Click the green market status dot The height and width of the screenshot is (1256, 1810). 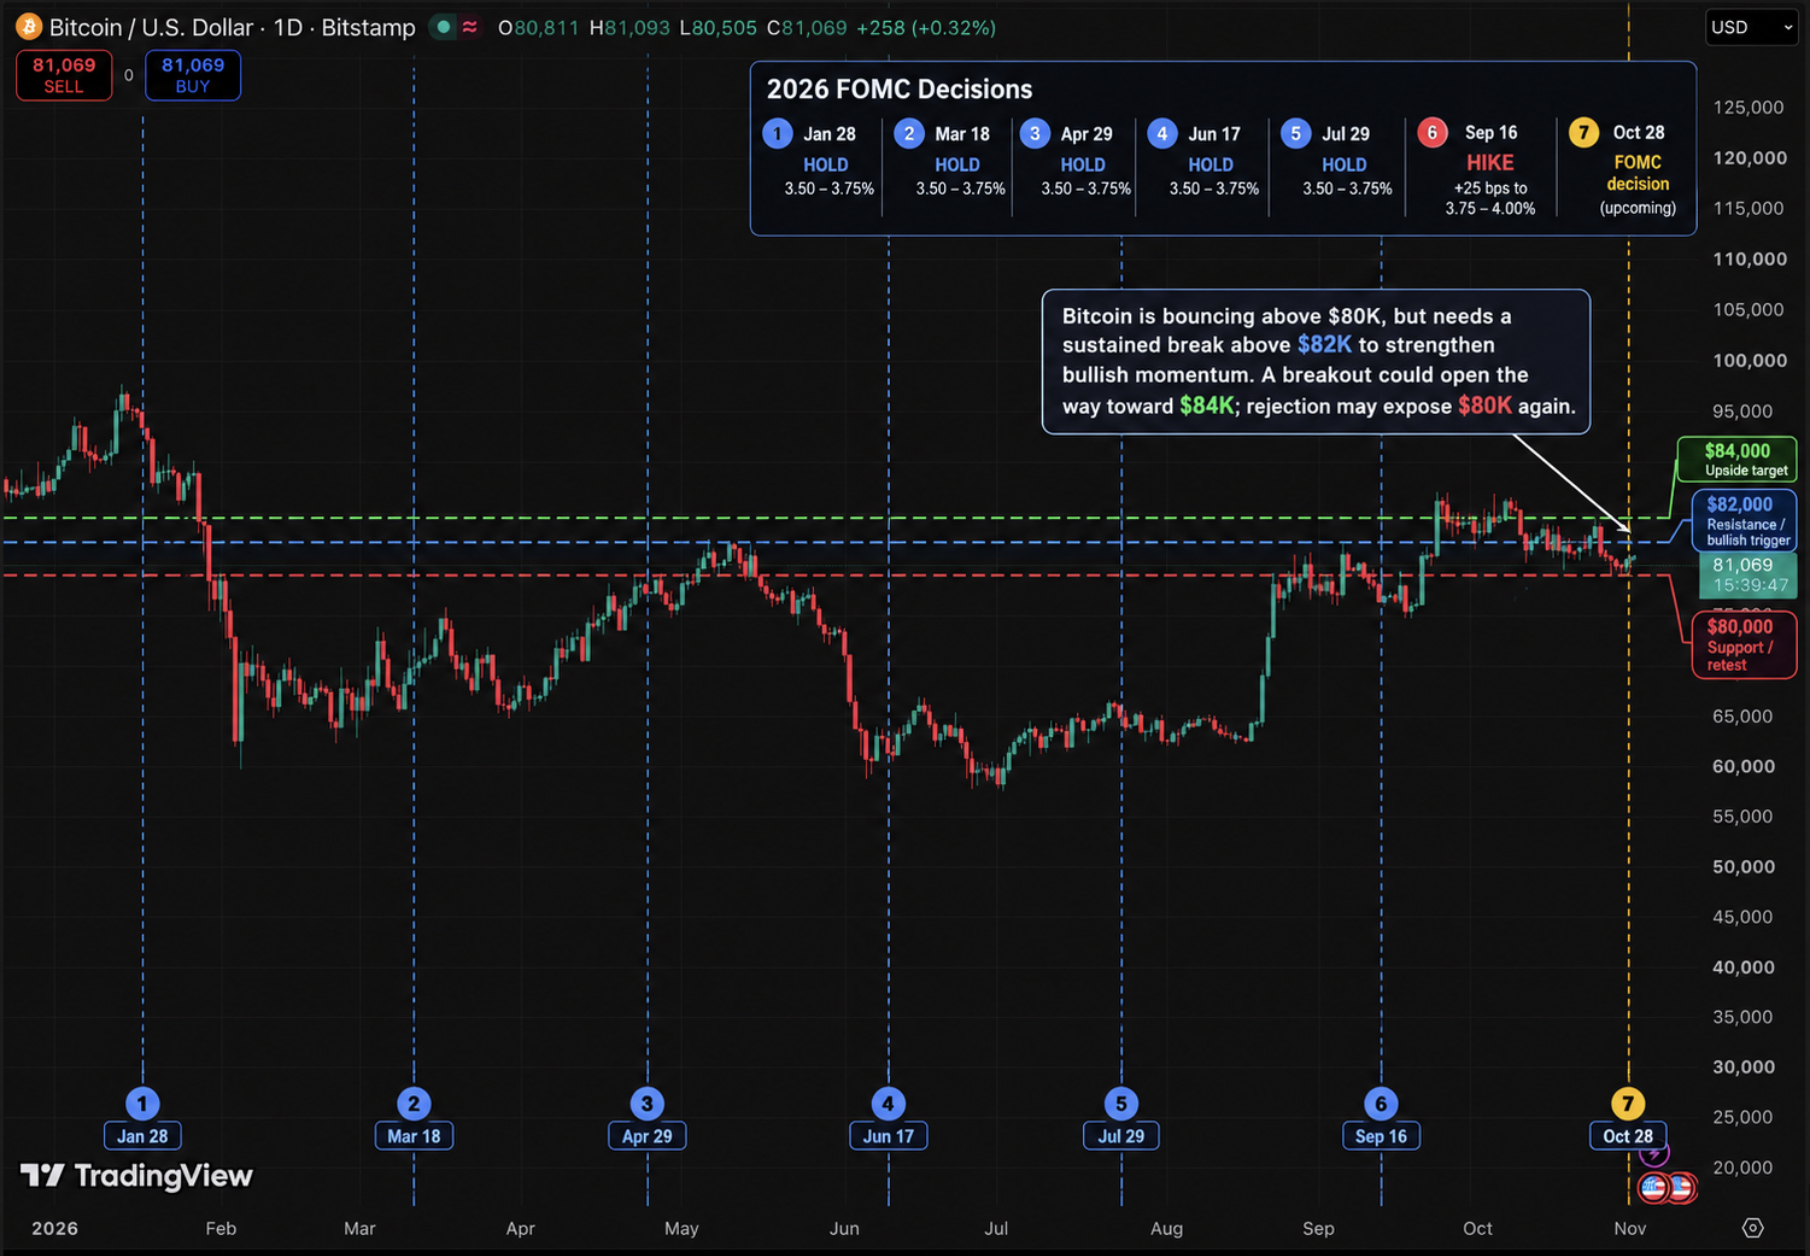[443, 27]
